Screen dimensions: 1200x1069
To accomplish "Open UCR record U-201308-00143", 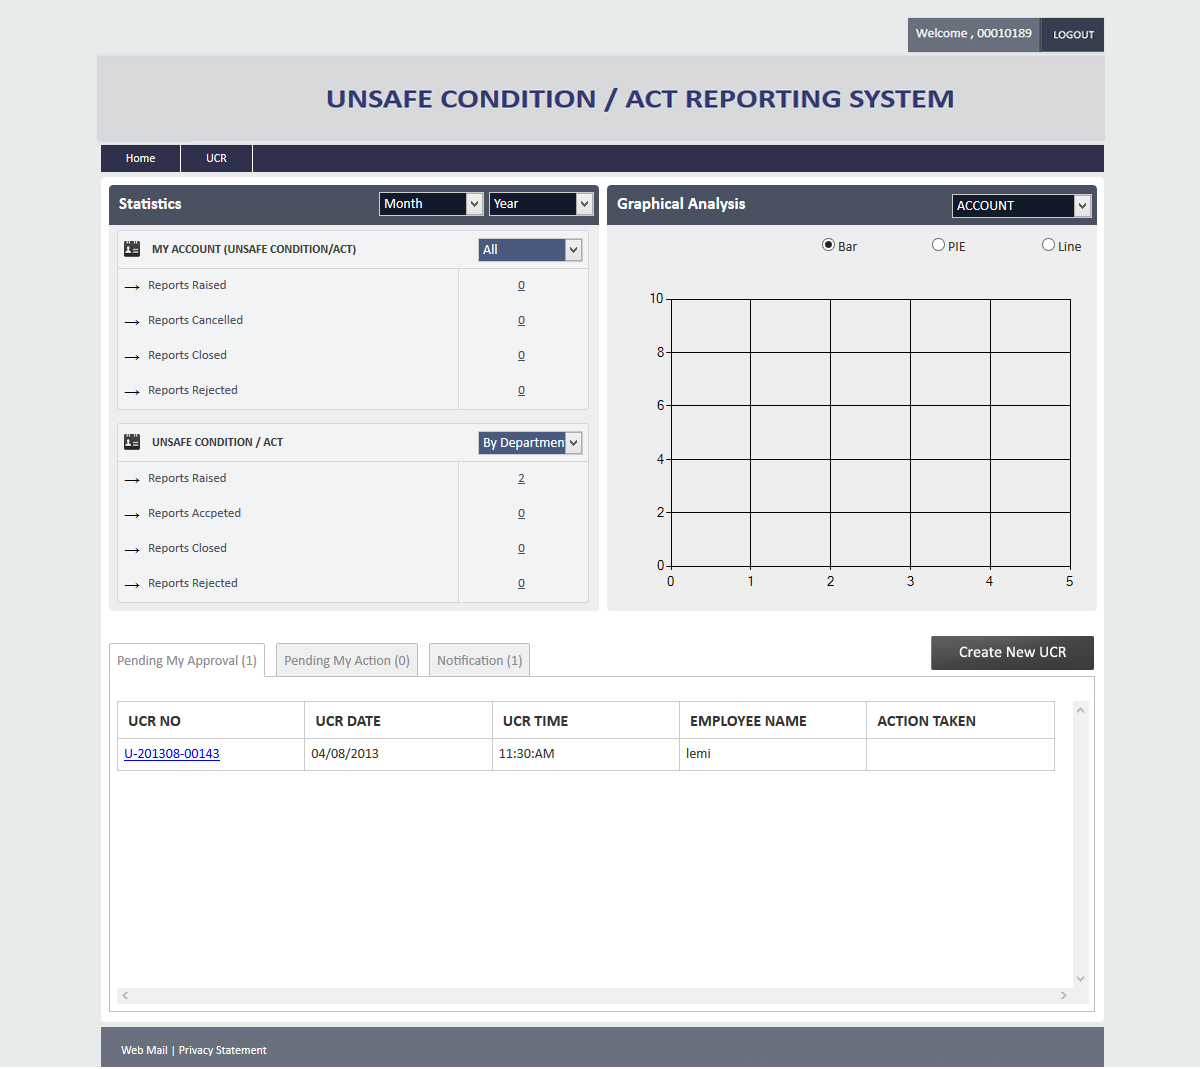I will coord(172,754).
